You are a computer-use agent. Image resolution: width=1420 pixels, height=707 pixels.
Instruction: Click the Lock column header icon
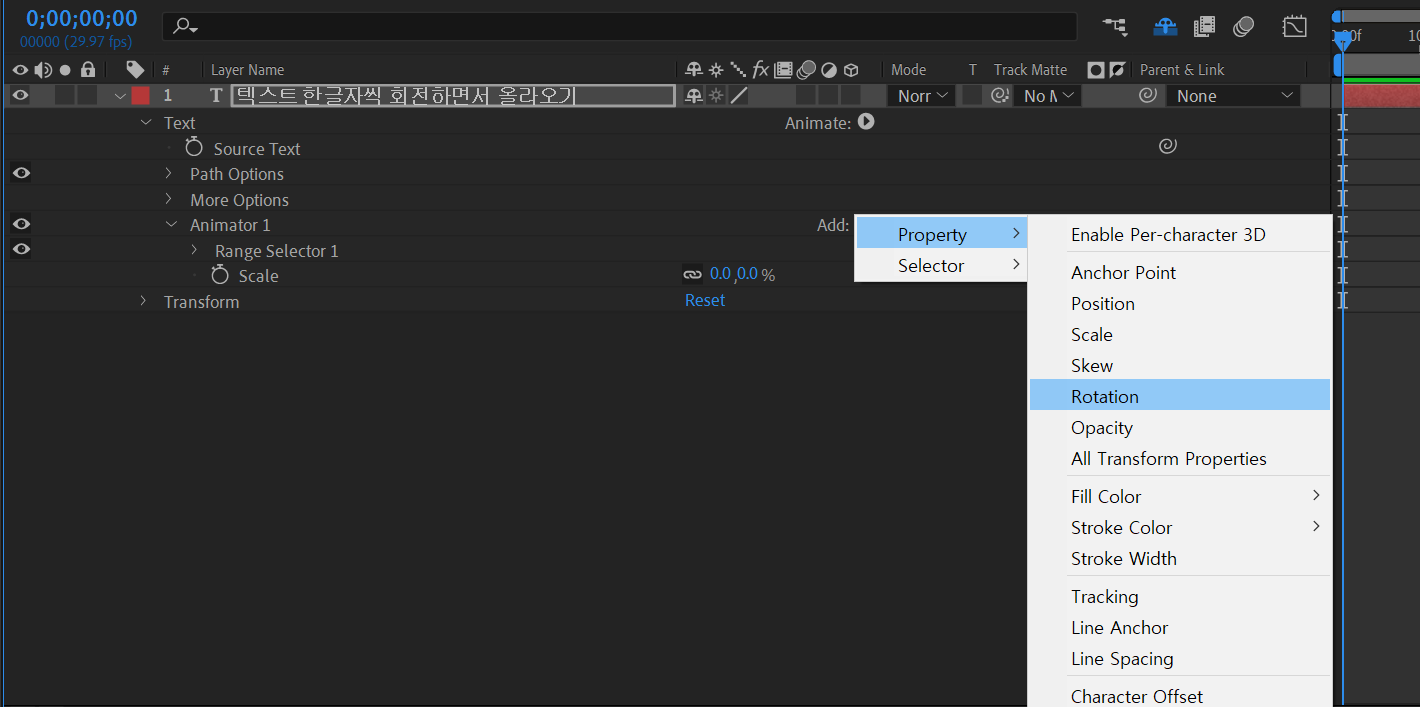tap(88, 69)
